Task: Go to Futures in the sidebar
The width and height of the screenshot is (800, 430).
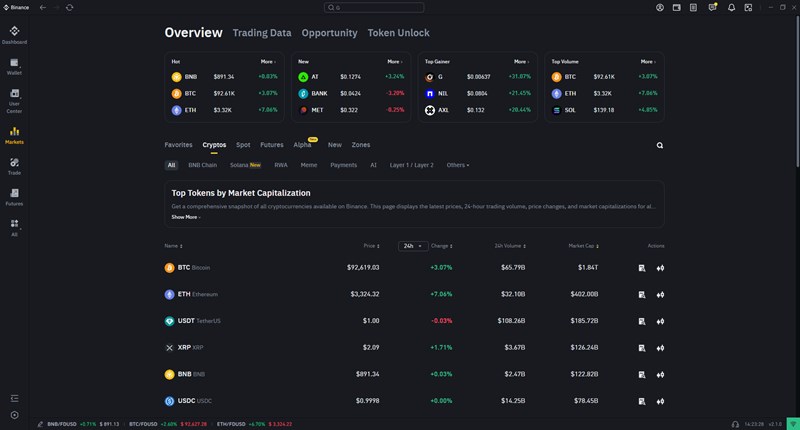Action: [14, 196]
